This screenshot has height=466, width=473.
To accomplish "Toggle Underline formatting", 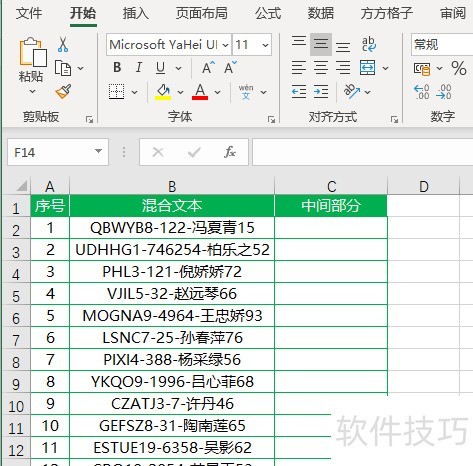I will click(x=160, y=68).
